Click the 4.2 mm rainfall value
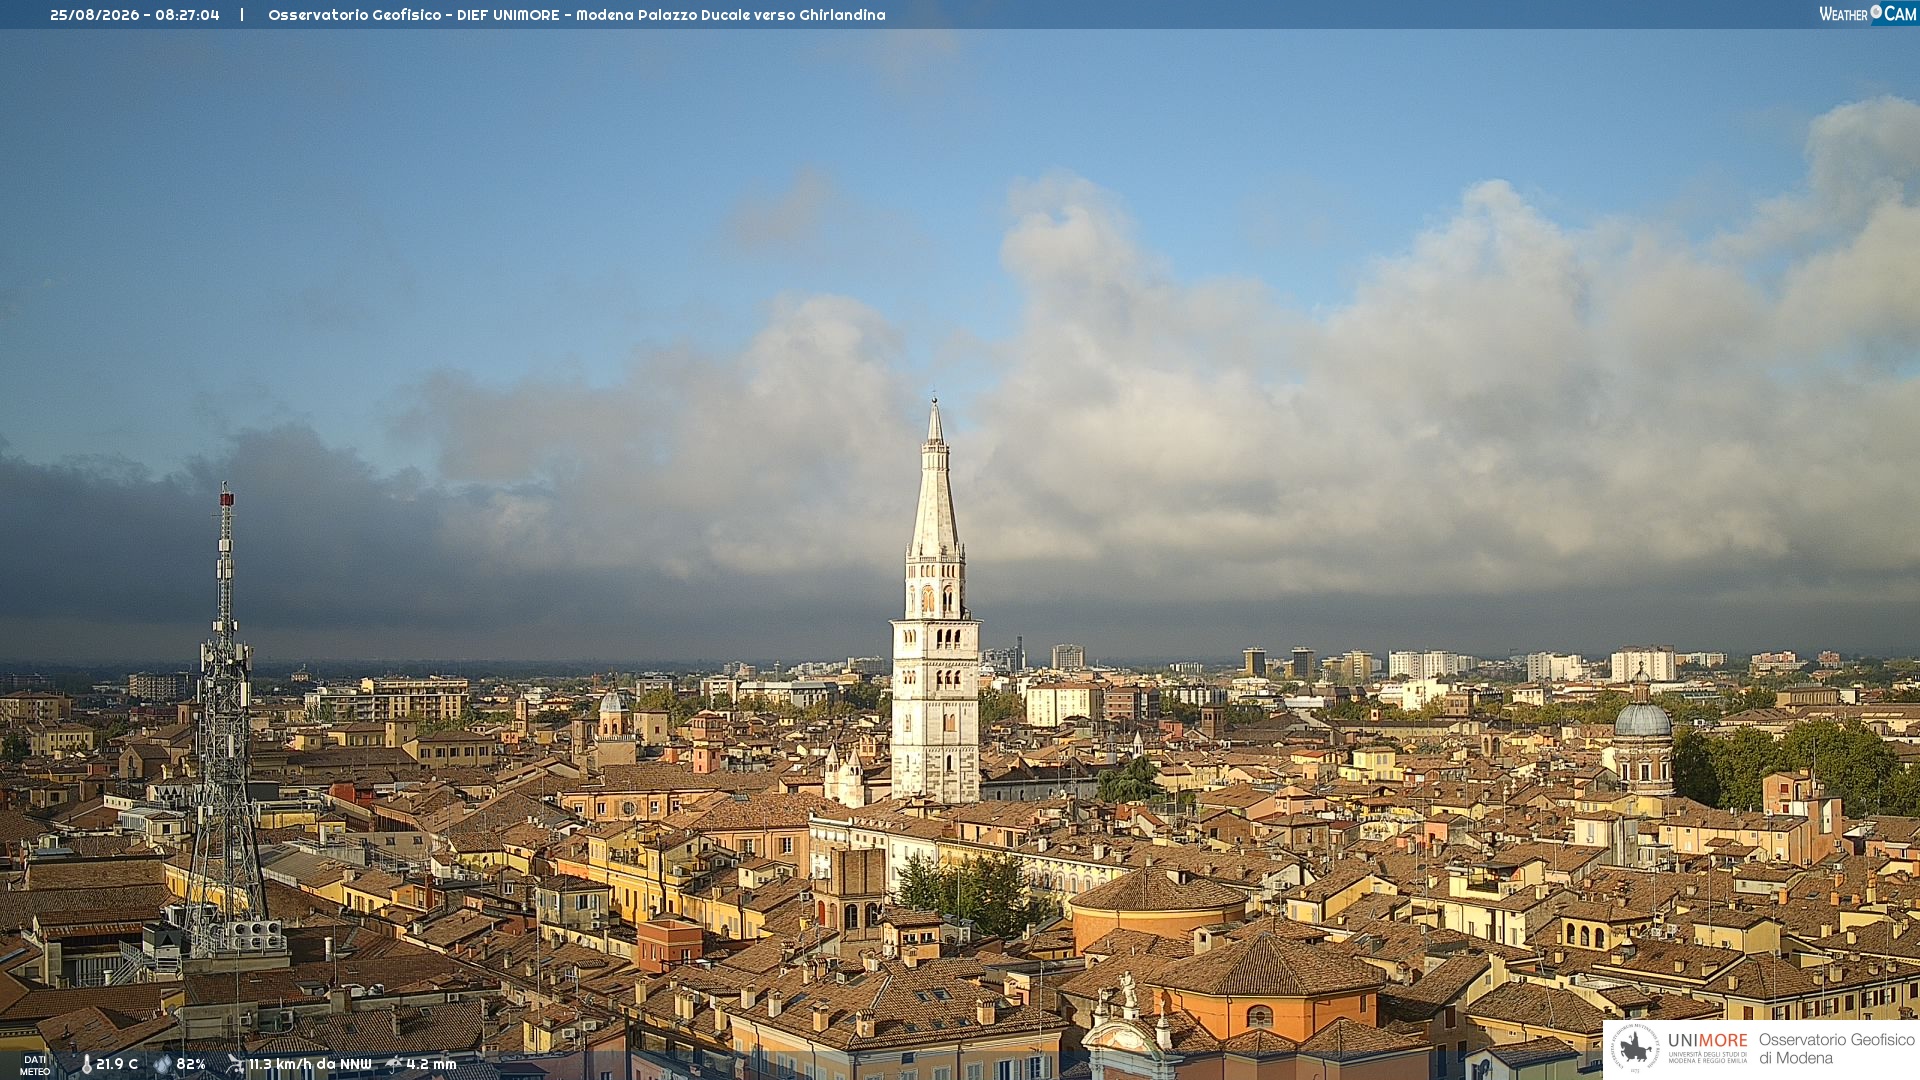1920x1080 pixels. point(431,1065)
